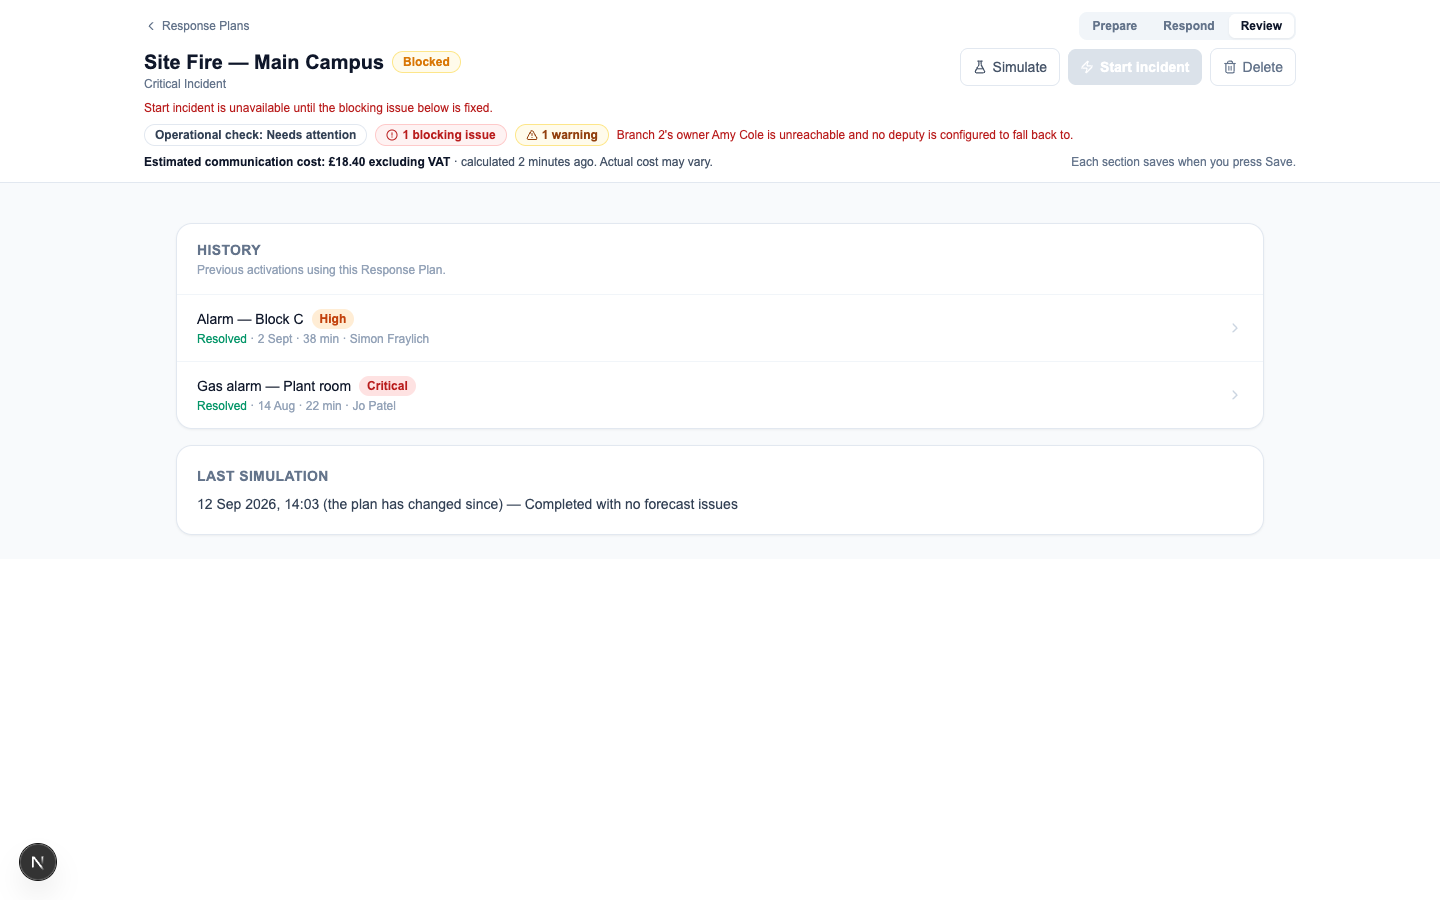Select the Review tab
The image size is (1440, 900).
tap(1261, 26)
